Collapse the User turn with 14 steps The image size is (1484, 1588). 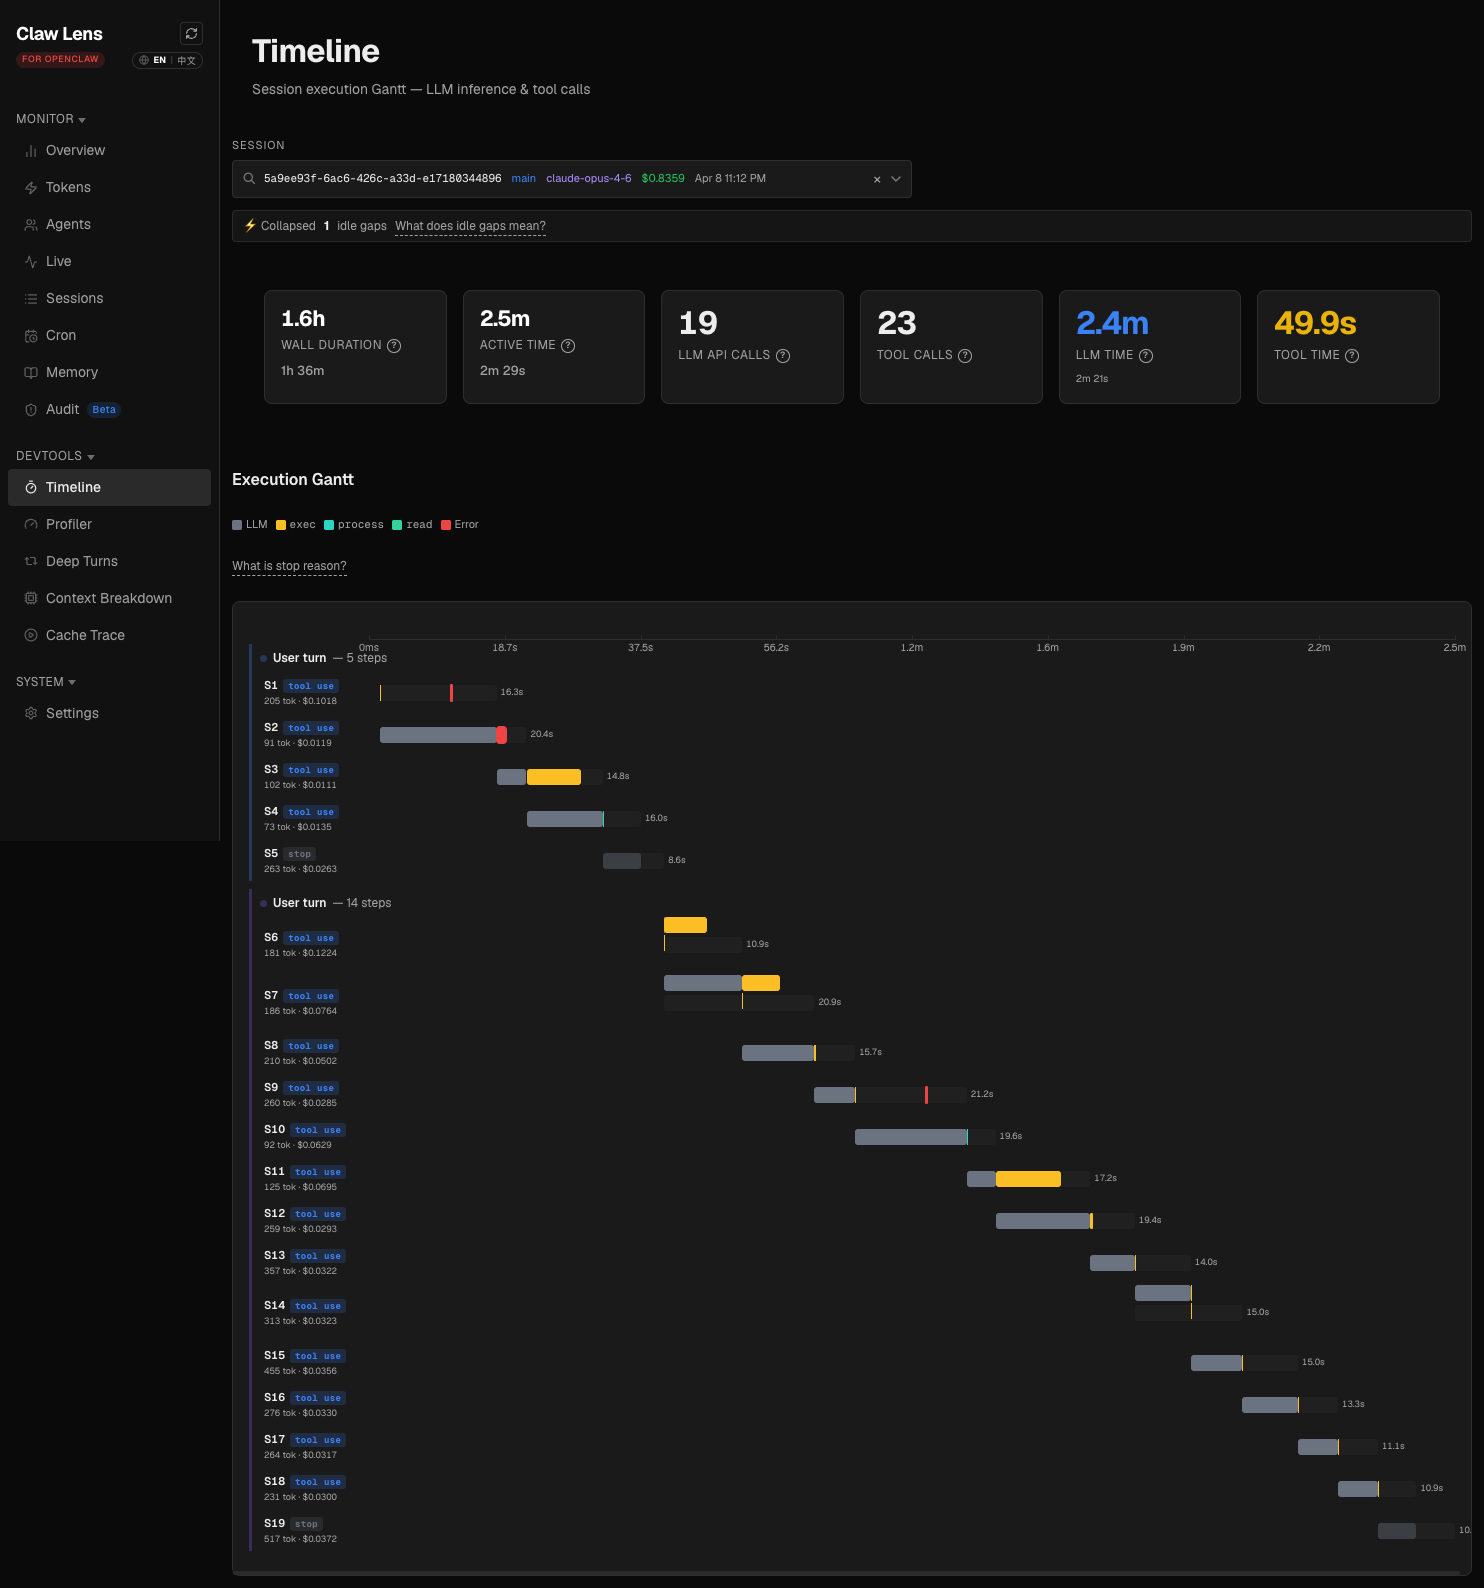coord(327,903)
